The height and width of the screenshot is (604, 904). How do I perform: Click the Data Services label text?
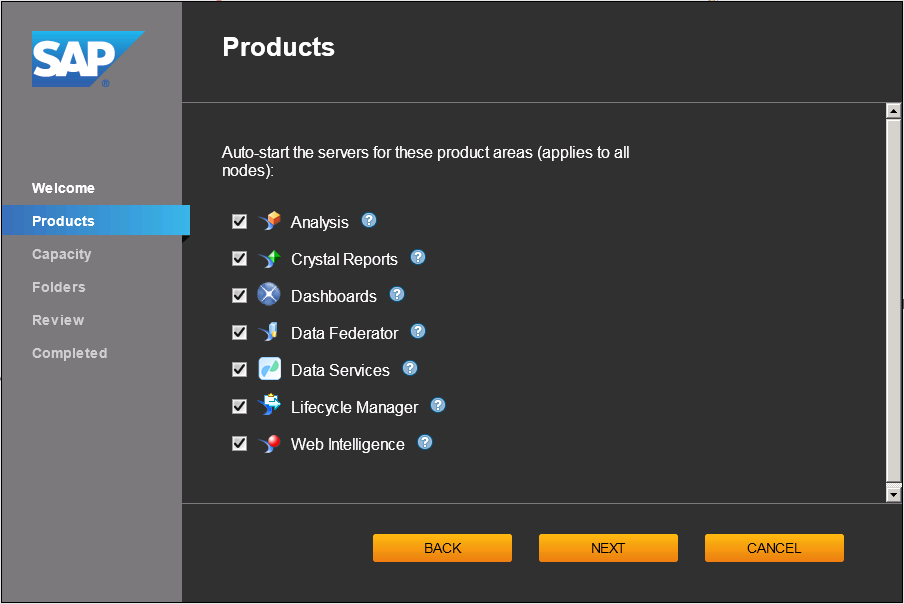coord(340,370)
